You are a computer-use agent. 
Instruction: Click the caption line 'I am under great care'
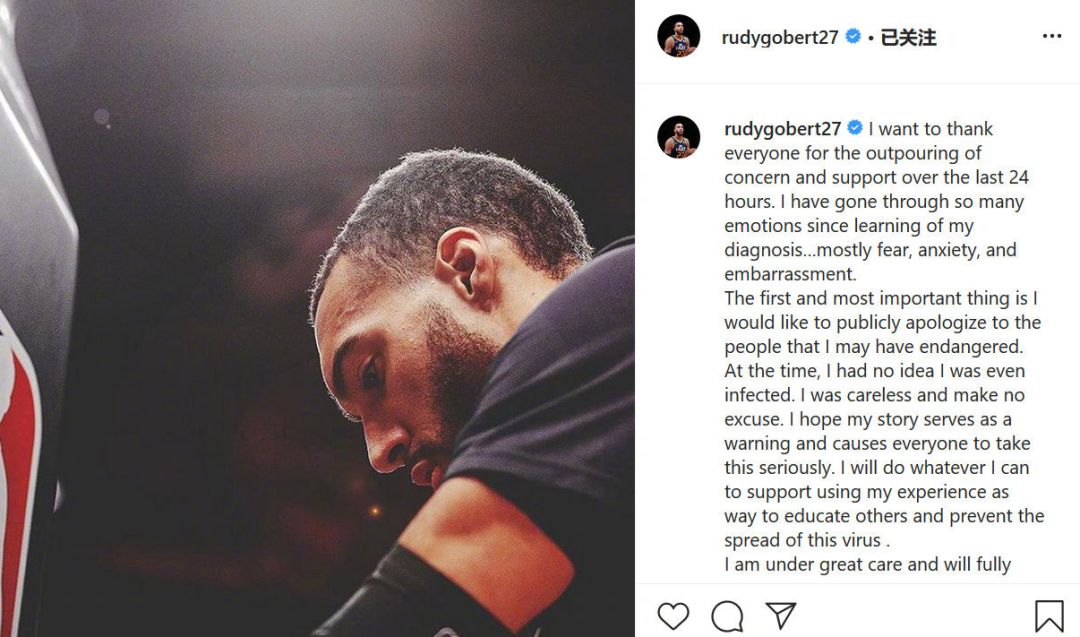(x=867, y=565)
